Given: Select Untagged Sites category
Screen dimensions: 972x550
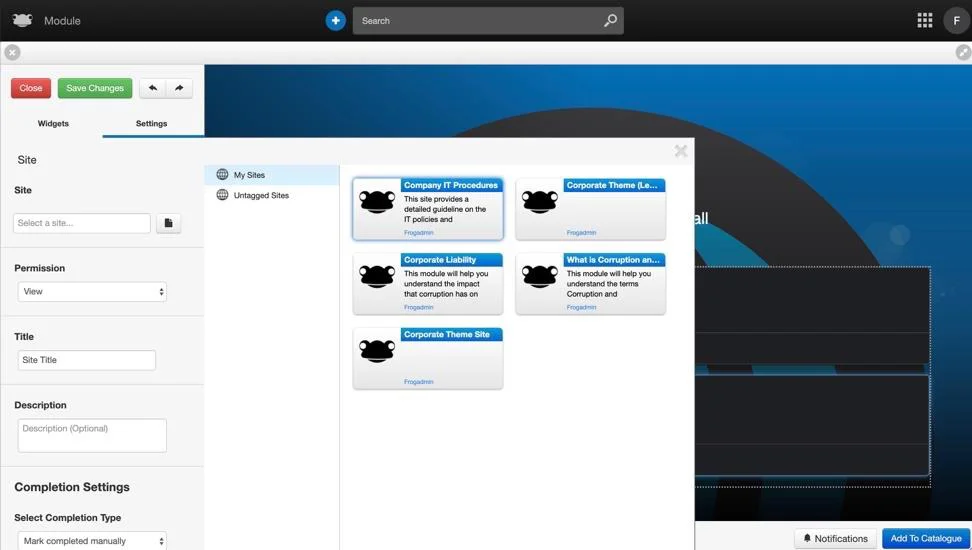Looking at the screenshot, I should click(272, 195).
